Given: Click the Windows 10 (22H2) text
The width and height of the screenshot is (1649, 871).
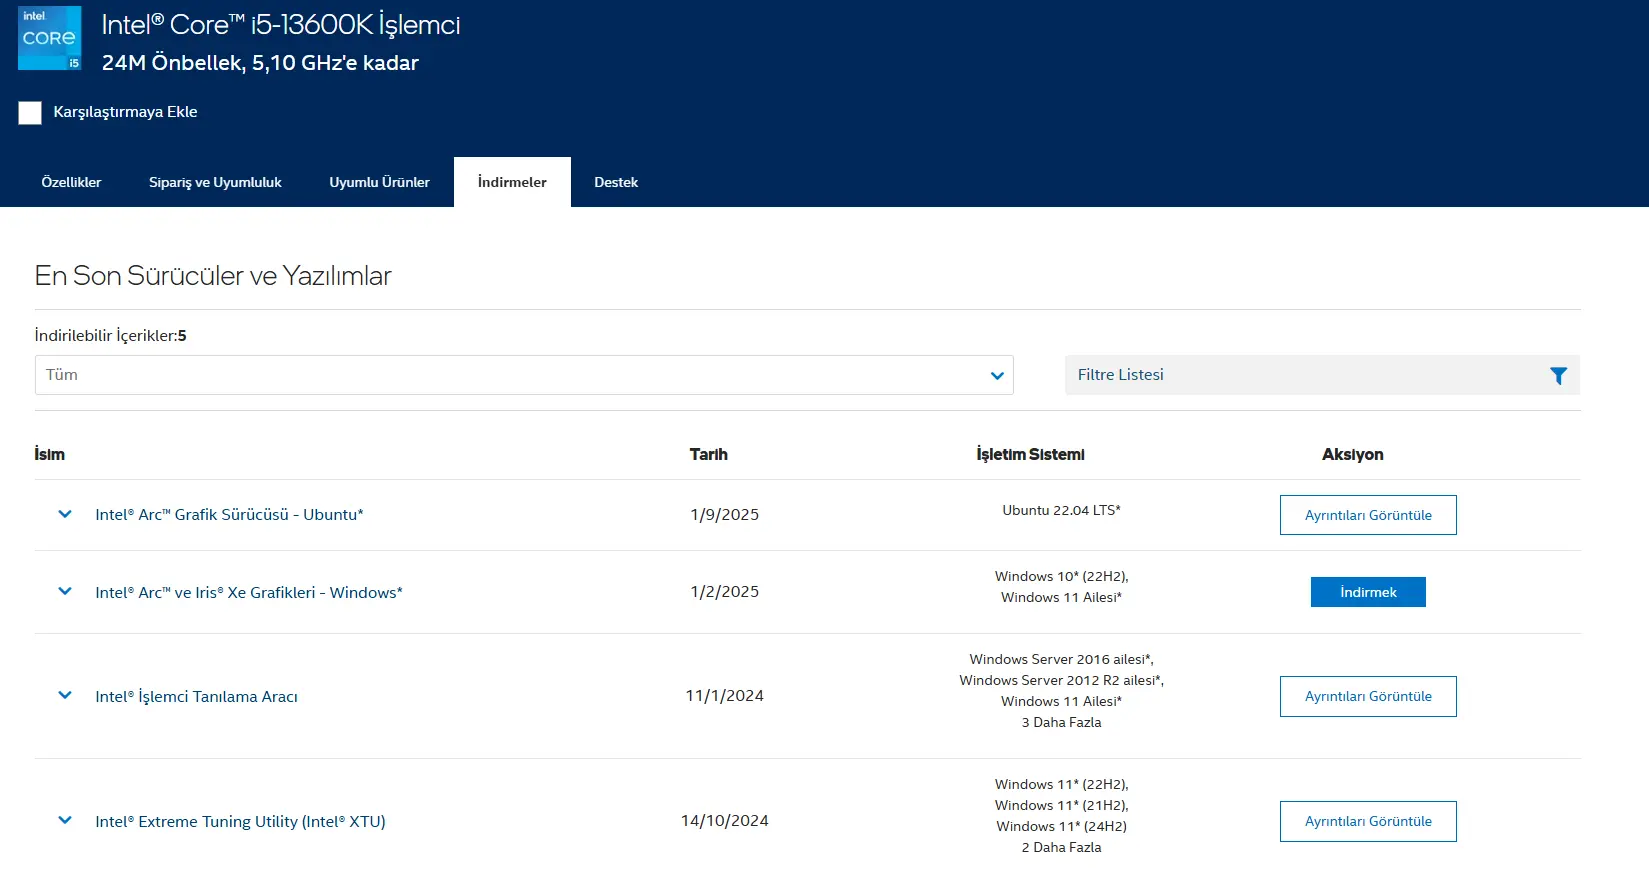Looking at the screenshot, I should coord(1061,576).
